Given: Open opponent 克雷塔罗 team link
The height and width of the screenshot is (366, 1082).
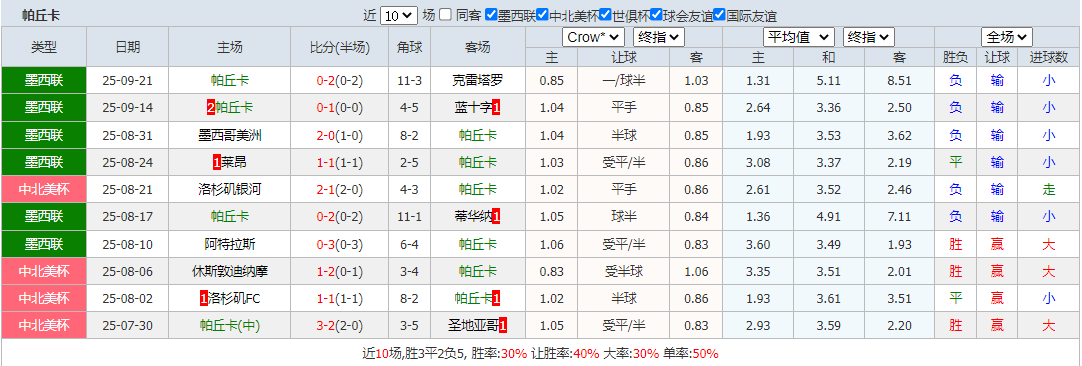Looking at the screenshot, I should click(x=478, y=81).
